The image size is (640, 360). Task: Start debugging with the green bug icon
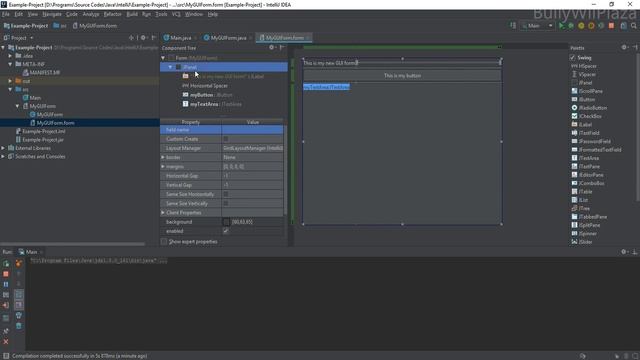571,26
